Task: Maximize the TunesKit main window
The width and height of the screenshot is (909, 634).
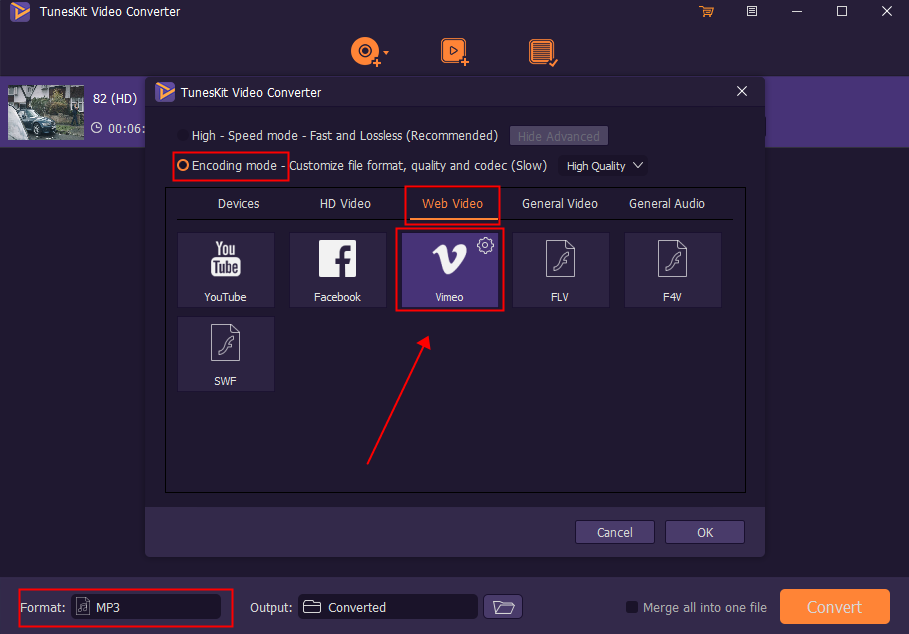Action: [x=842, y=12]
